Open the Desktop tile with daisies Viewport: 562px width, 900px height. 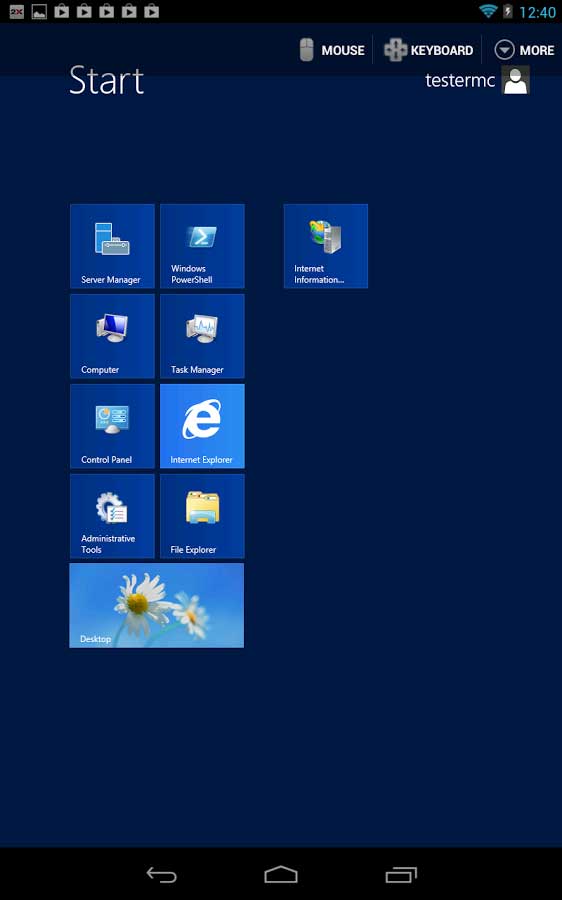tap(157, 605)
